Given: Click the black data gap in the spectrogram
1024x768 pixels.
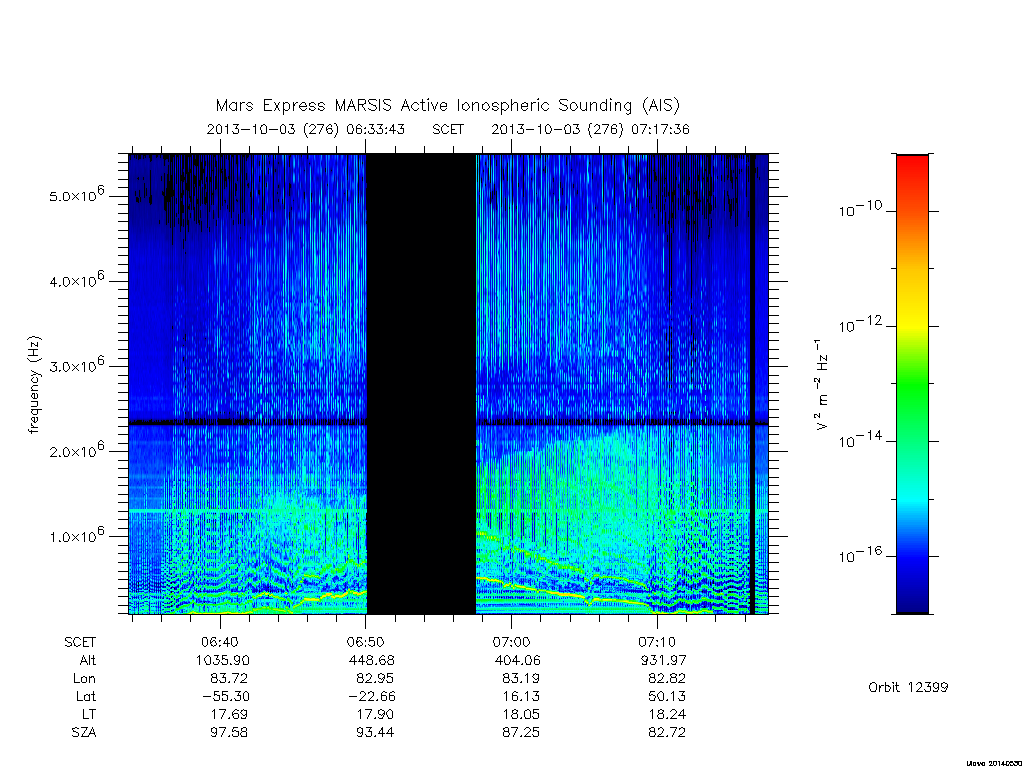Looking at the screenshot, I should (x=421, y=384).
